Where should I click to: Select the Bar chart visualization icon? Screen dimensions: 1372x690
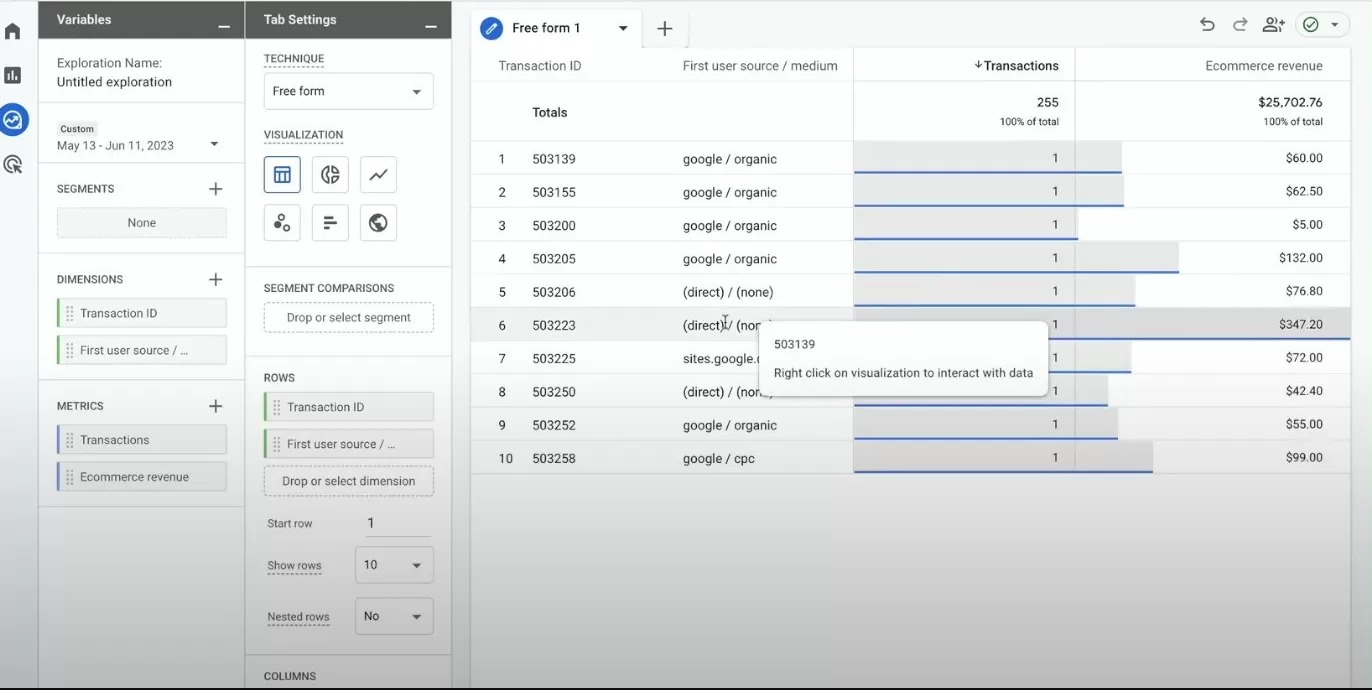(330, 222)
